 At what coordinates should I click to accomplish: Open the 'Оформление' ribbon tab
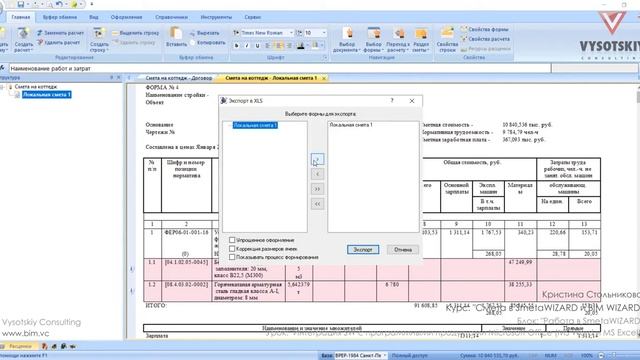tap(127, 17)
